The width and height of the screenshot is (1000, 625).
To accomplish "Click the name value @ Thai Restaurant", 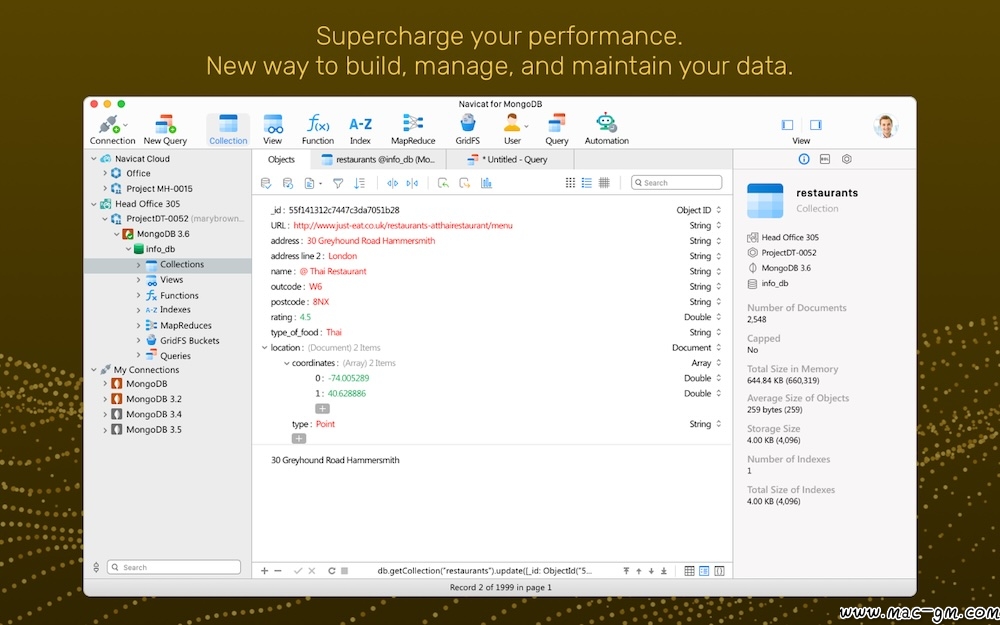I will (x=333, y=271).
